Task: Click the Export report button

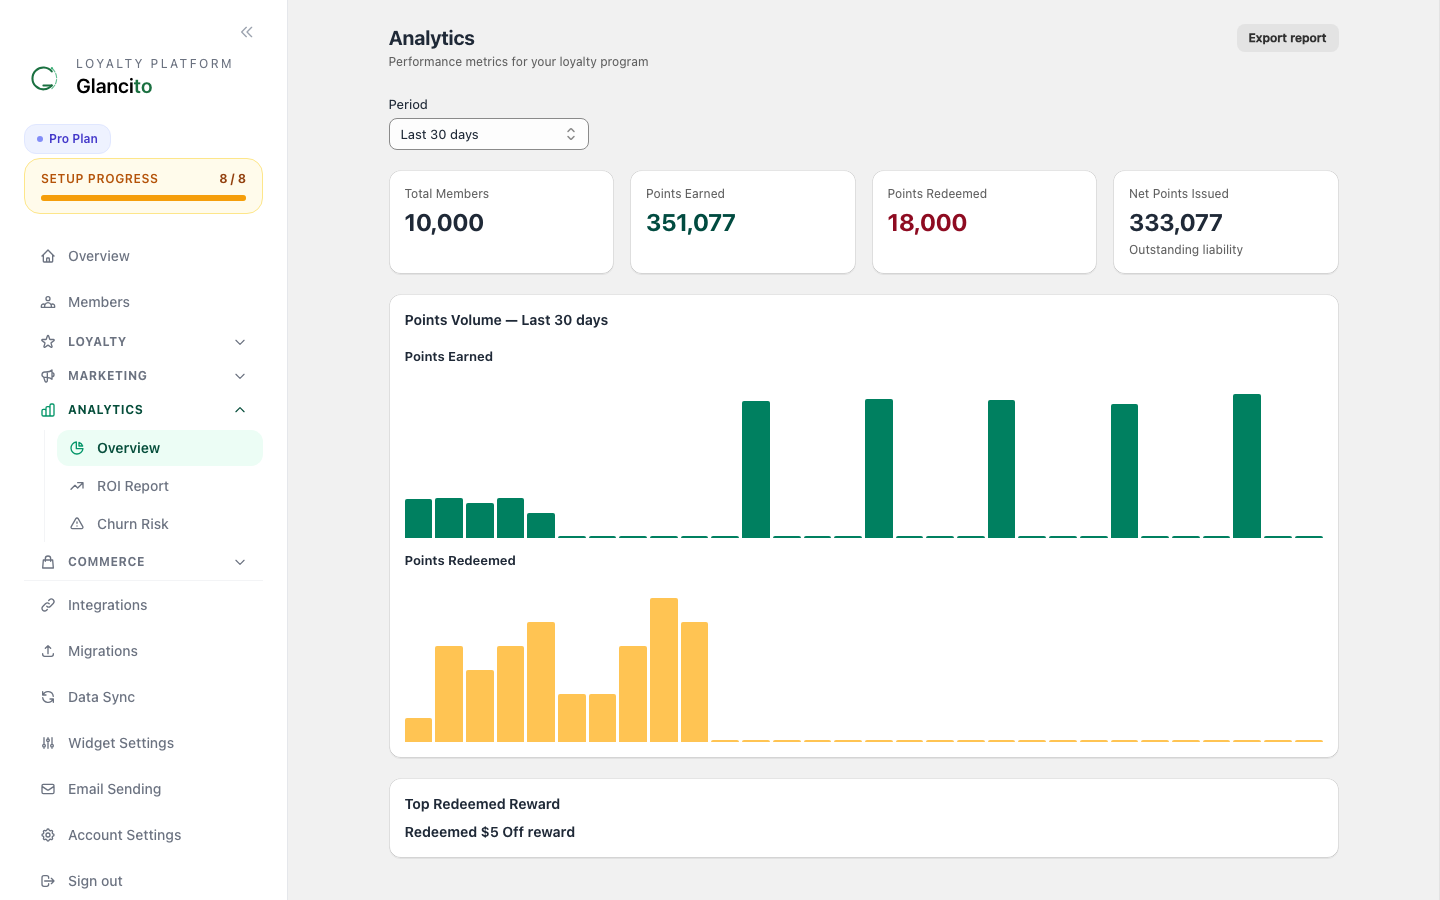Action: pyautogui.click(x=1287, y=38)
